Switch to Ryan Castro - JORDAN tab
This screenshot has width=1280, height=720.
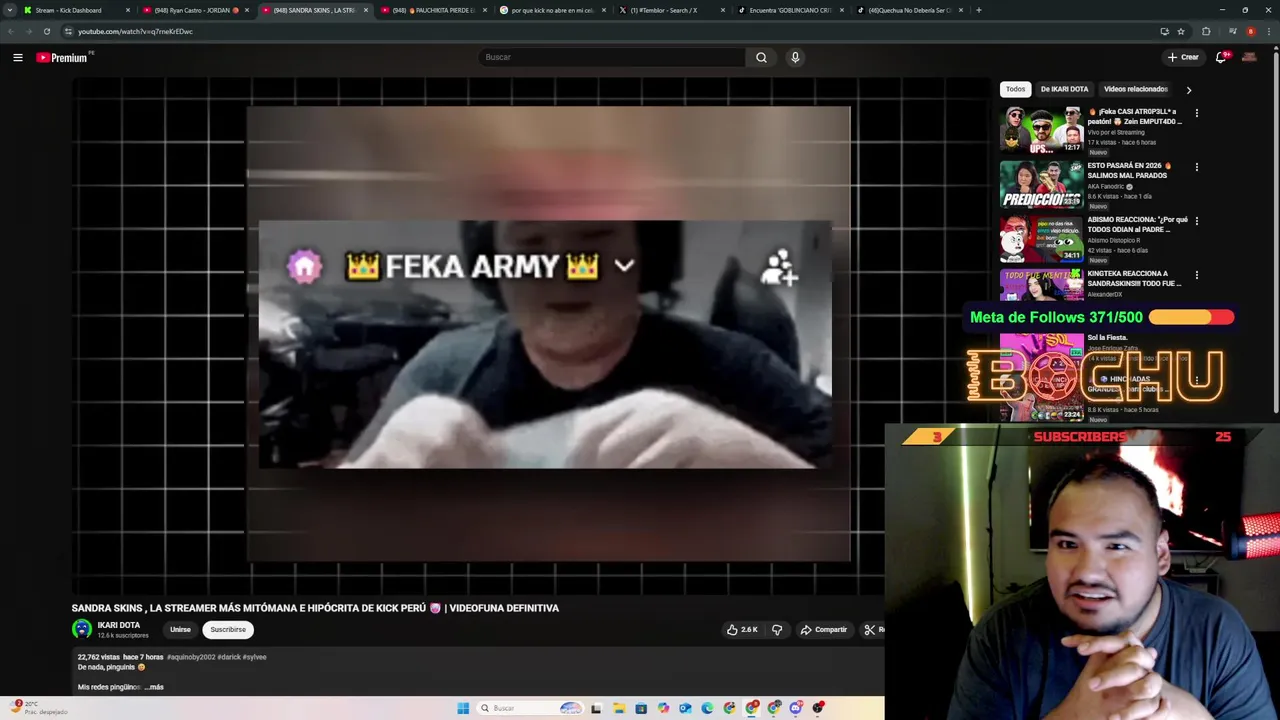click(196, 10)
